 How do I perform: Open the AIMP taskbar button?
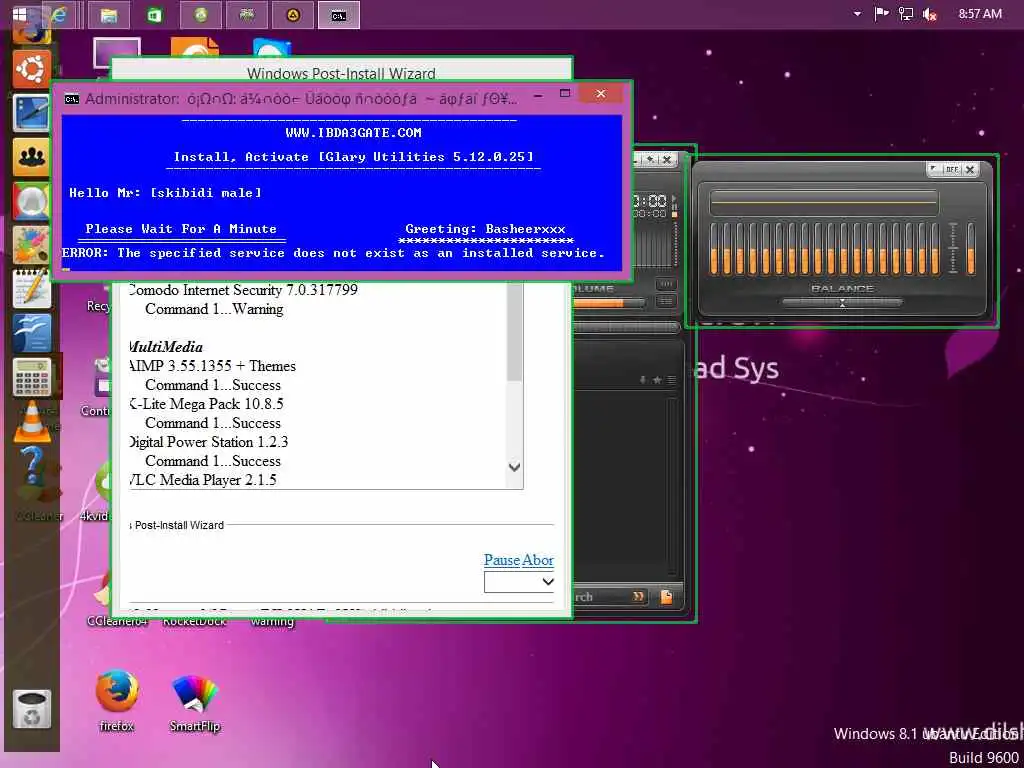coord(293,16)
